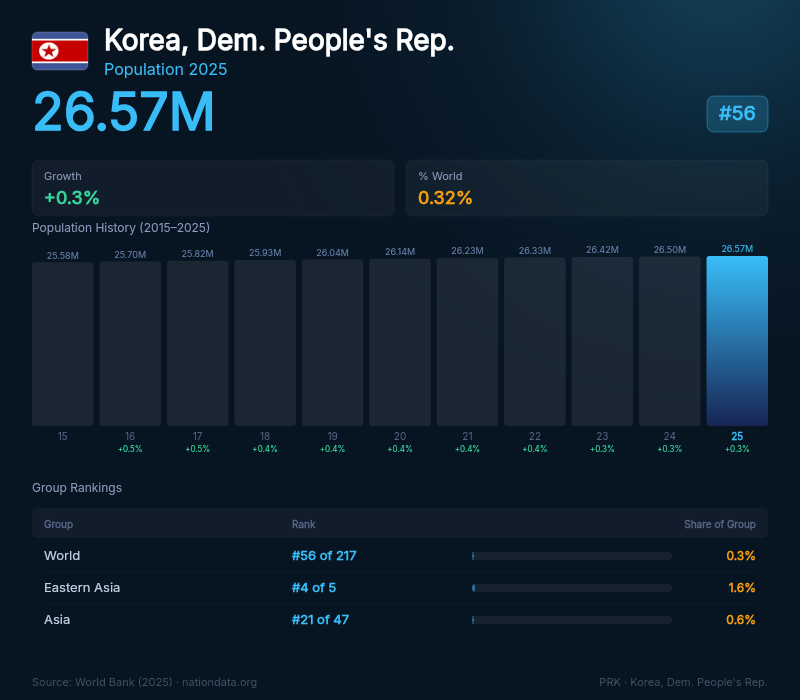Select the 2017 bar labeled 25.82M
The image size is (800, 700).
click(x=197, y=343)
